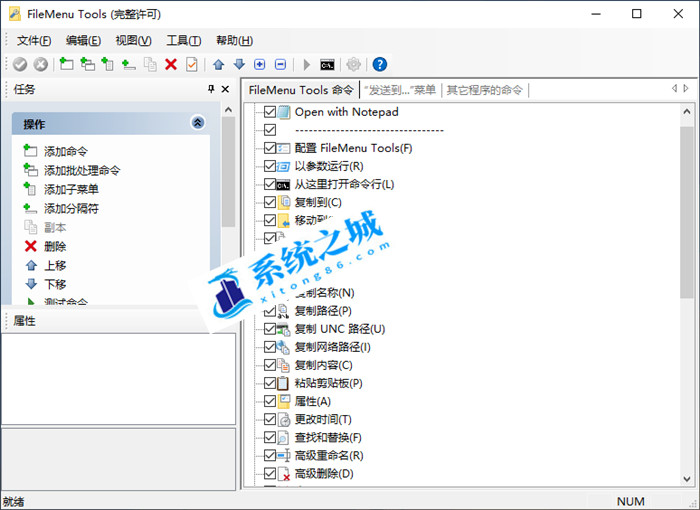Click the Add submenu toolbar icon
This screenshot has height=510, width=700.
pos(108,64)
